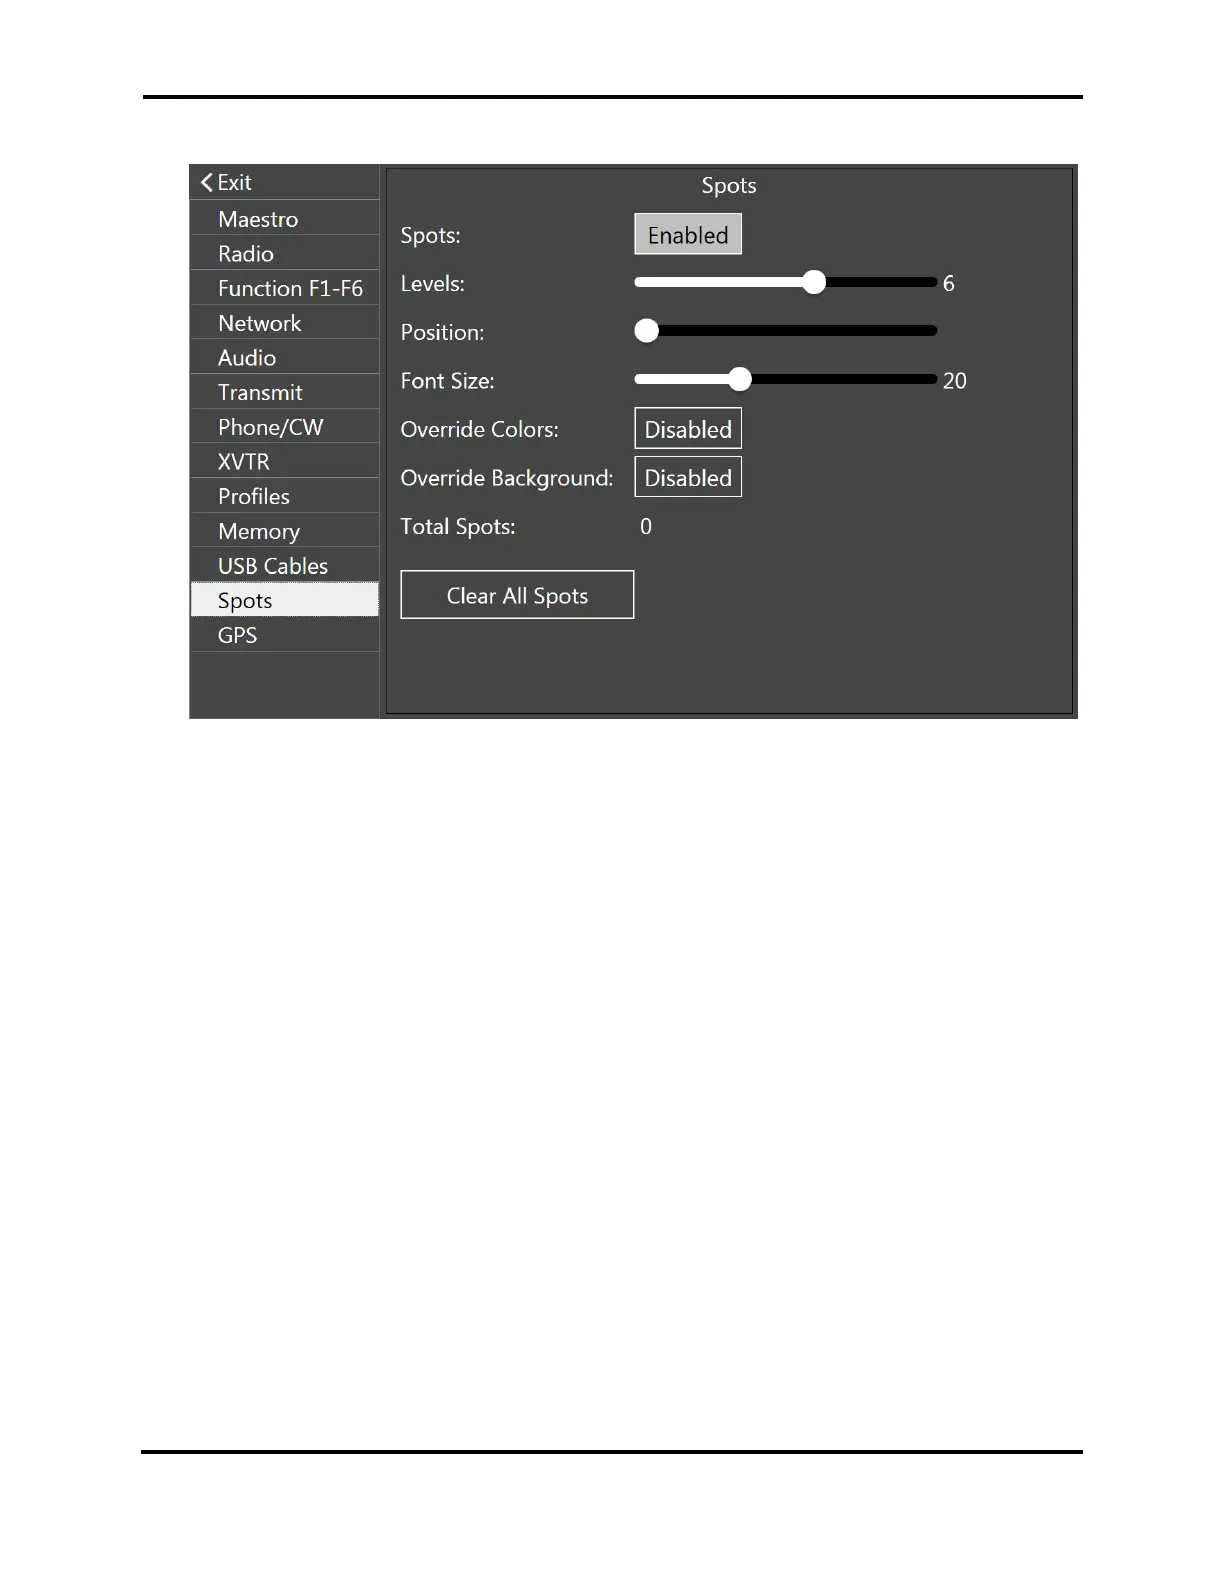Click the Levels slider handle
This screenshot has height=1584, width=1224.
[814, 282]
